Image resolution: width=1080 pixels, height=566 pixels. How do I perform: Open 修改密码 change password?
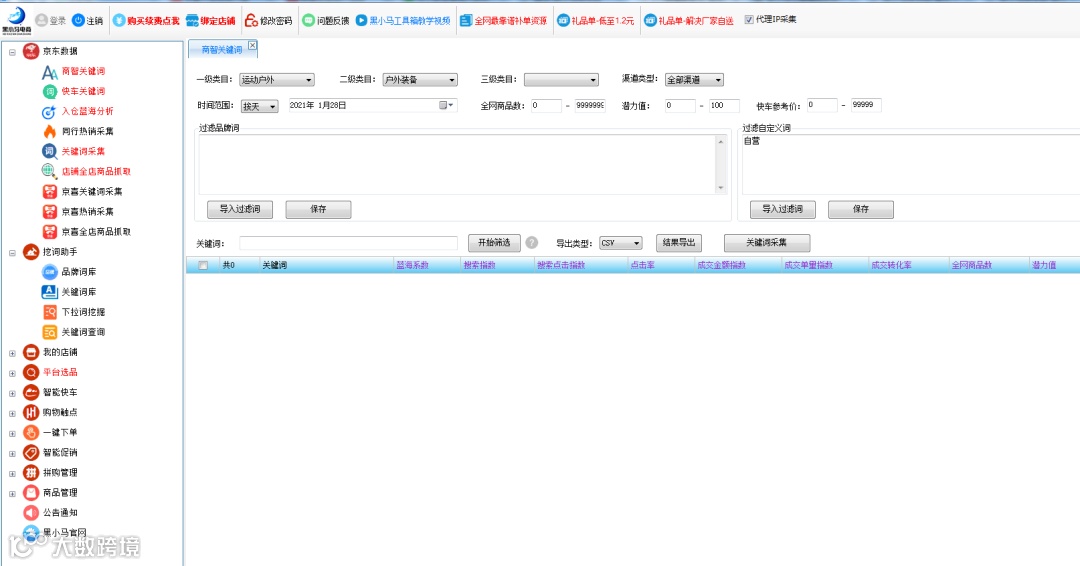tap(269, 21)
